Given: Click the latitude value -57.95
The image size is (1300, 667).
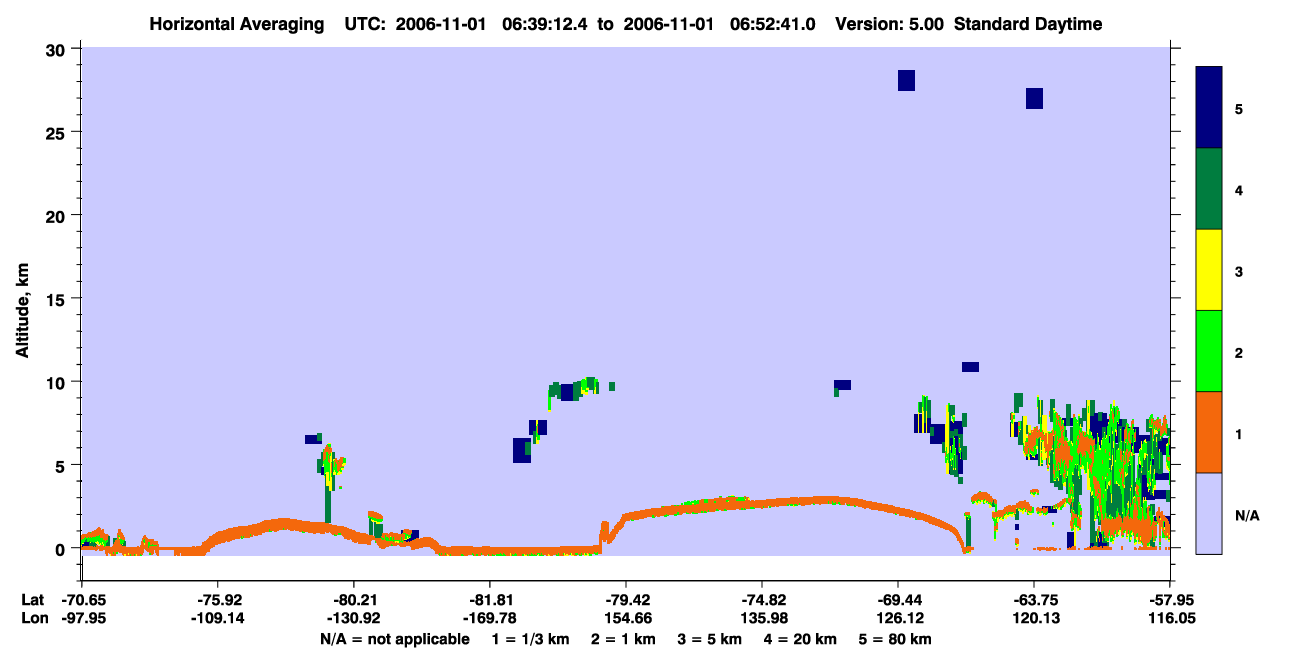Looking at the screenshot, I should coord(1170,600).
